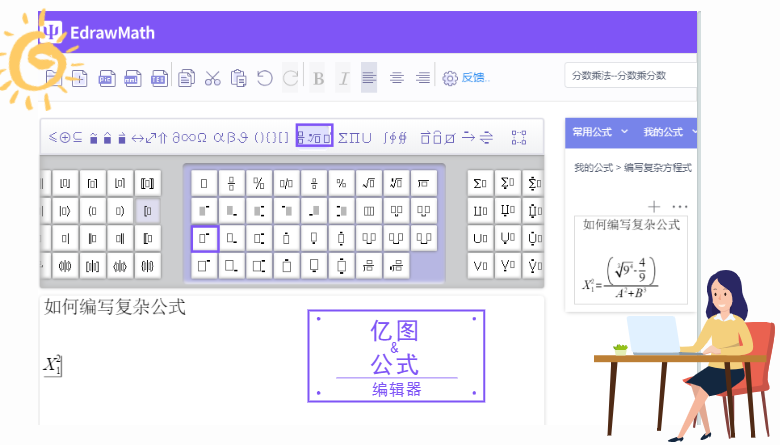Insert slanted fraction % template
The width and height of the screenshot is (780, 445).
[x=259, y=183]
